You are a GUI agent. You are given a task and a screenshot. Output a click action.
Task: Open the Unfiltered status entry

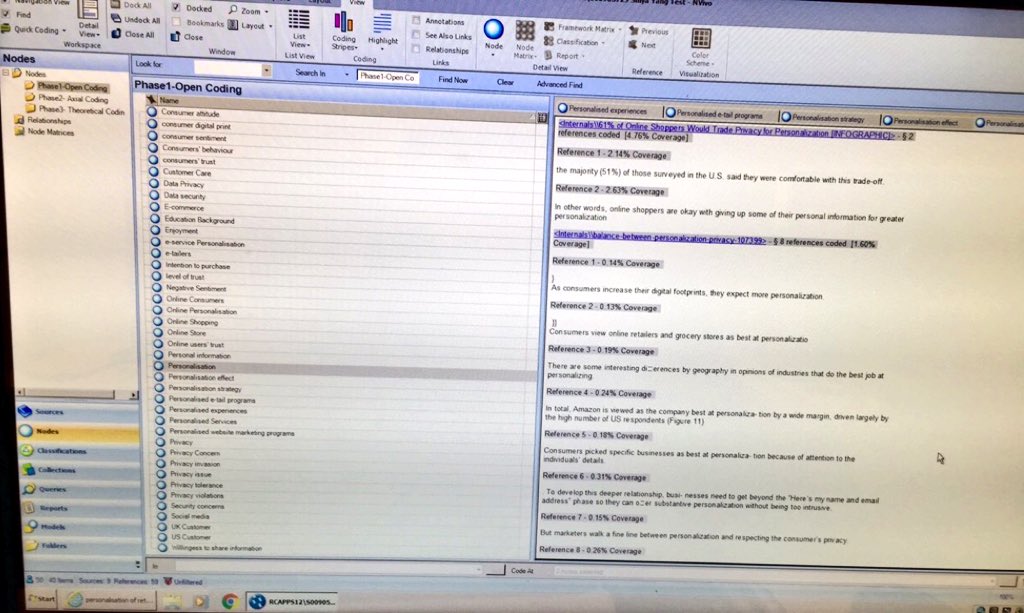tap(184, 581)
